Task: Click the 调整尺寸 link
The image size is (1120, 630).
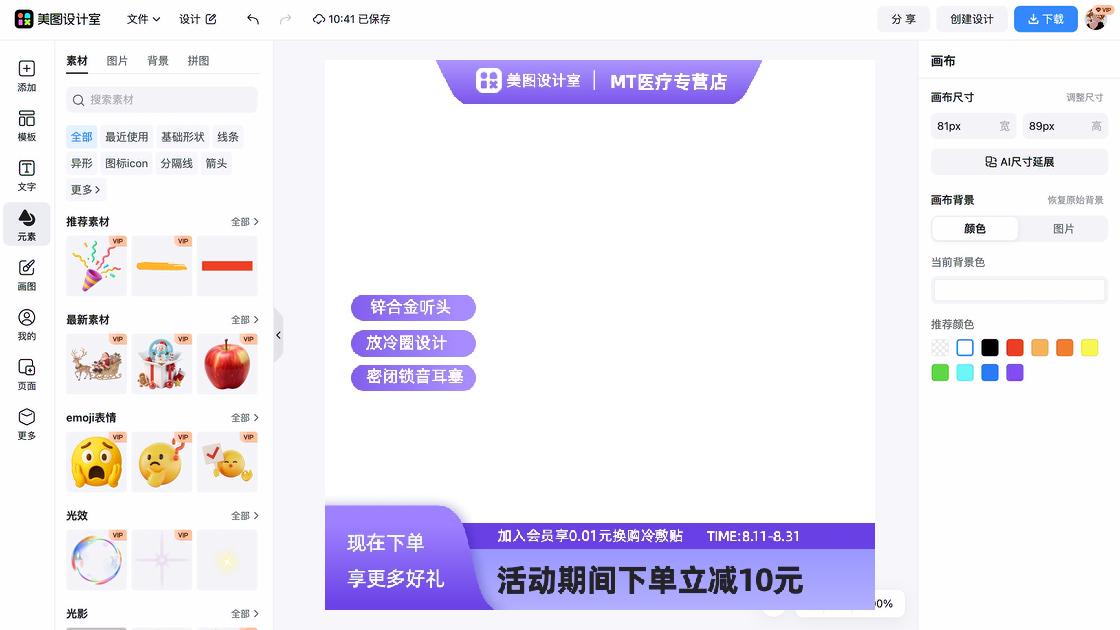Action: [1084, 97]
